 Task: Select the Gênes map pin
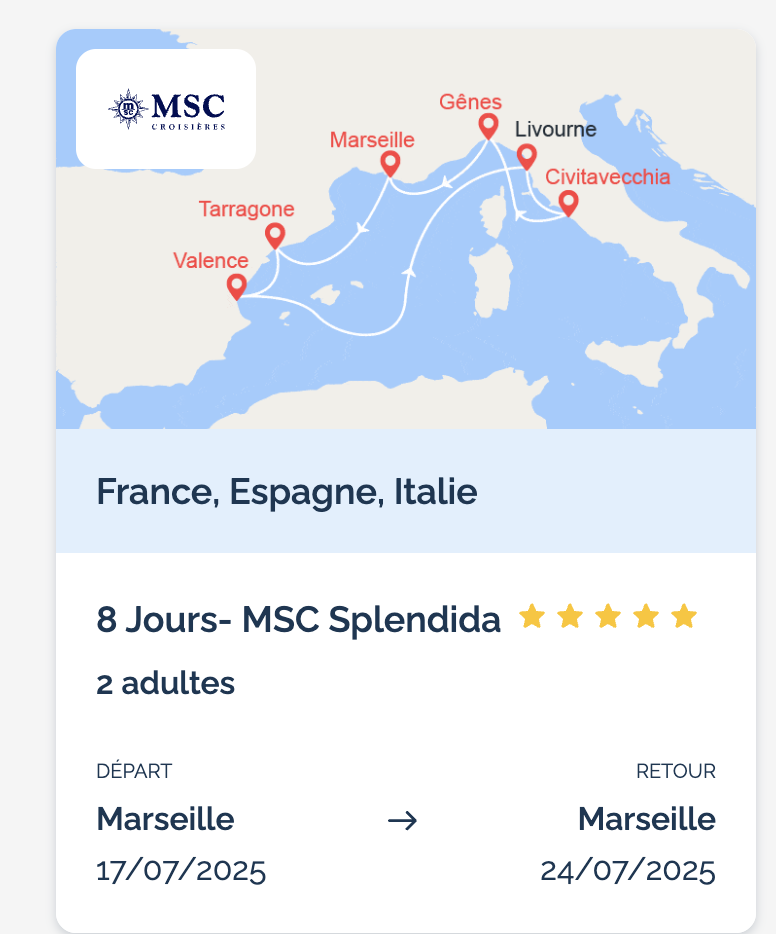pos(488,126)
